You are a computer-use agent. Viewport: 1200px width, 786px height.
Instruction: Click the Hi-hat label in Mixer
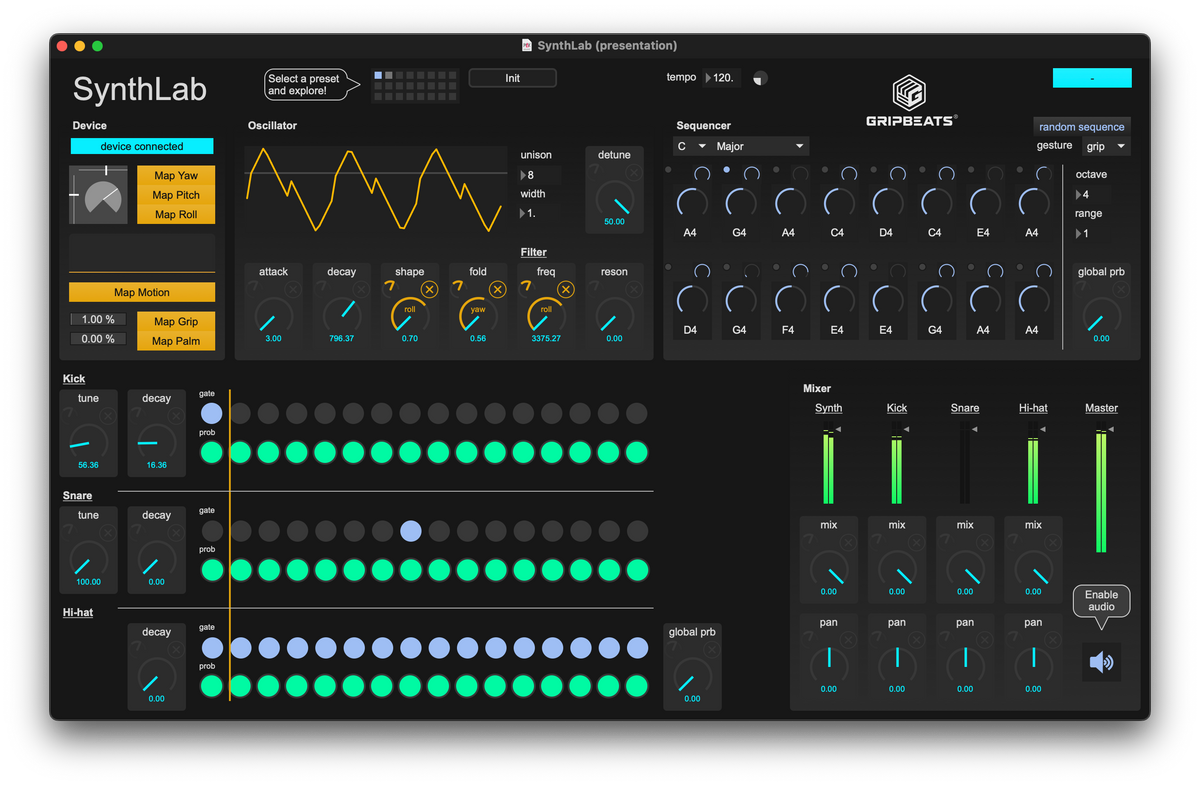pos(1033,408)
